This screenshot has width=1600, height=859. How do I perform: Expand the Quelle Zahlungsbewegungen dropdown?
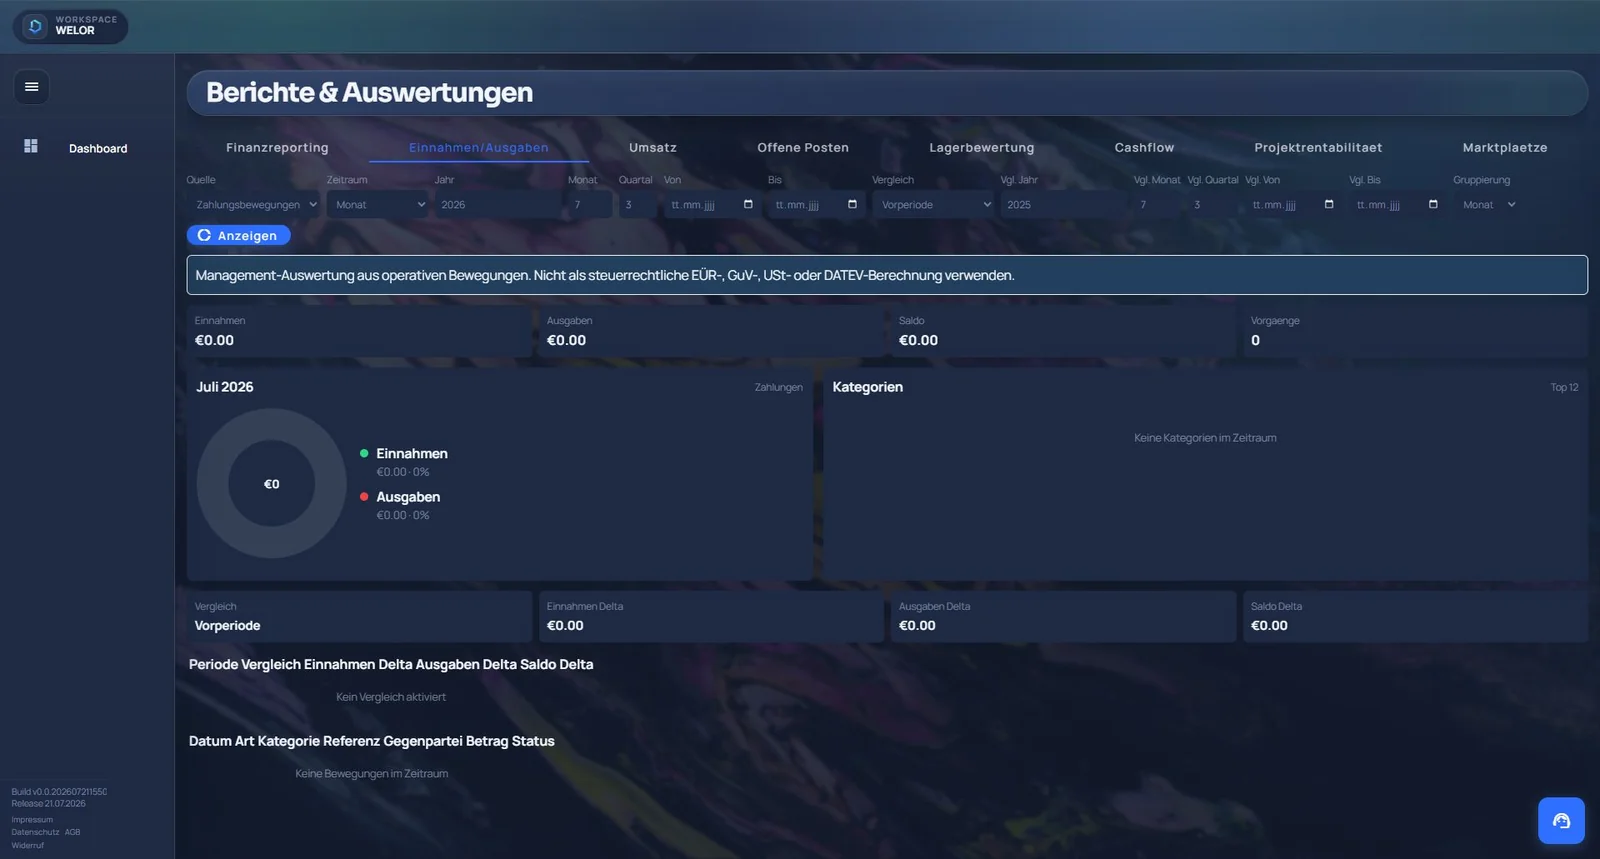[253, 205]
